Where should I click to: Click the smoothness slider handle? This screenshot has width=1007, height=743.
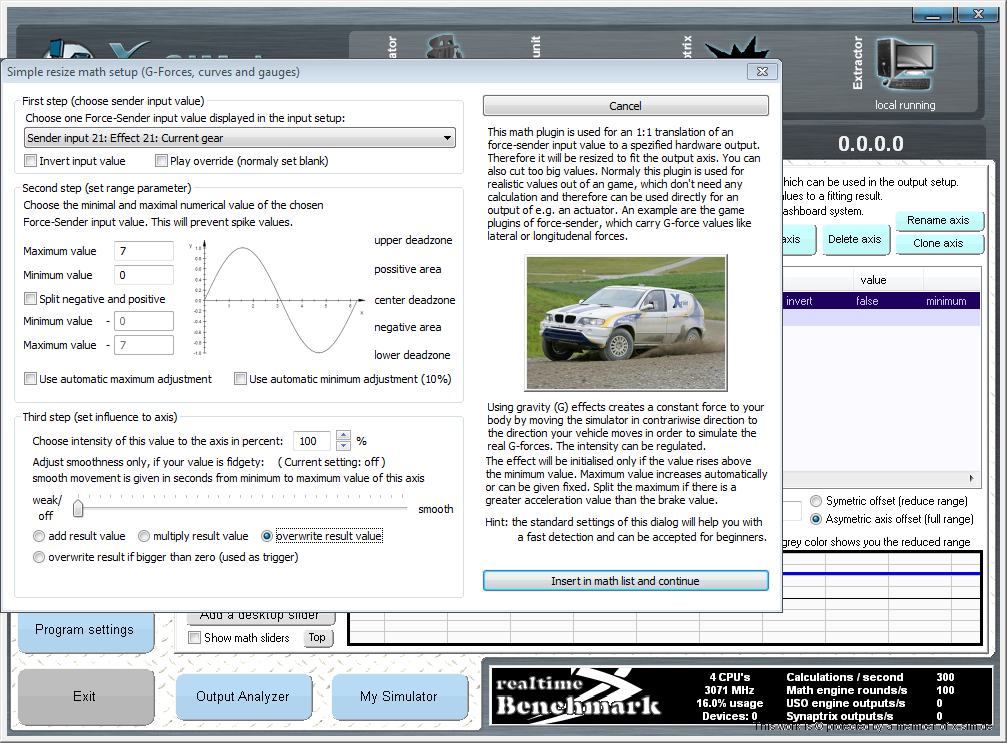click(78, 509)
